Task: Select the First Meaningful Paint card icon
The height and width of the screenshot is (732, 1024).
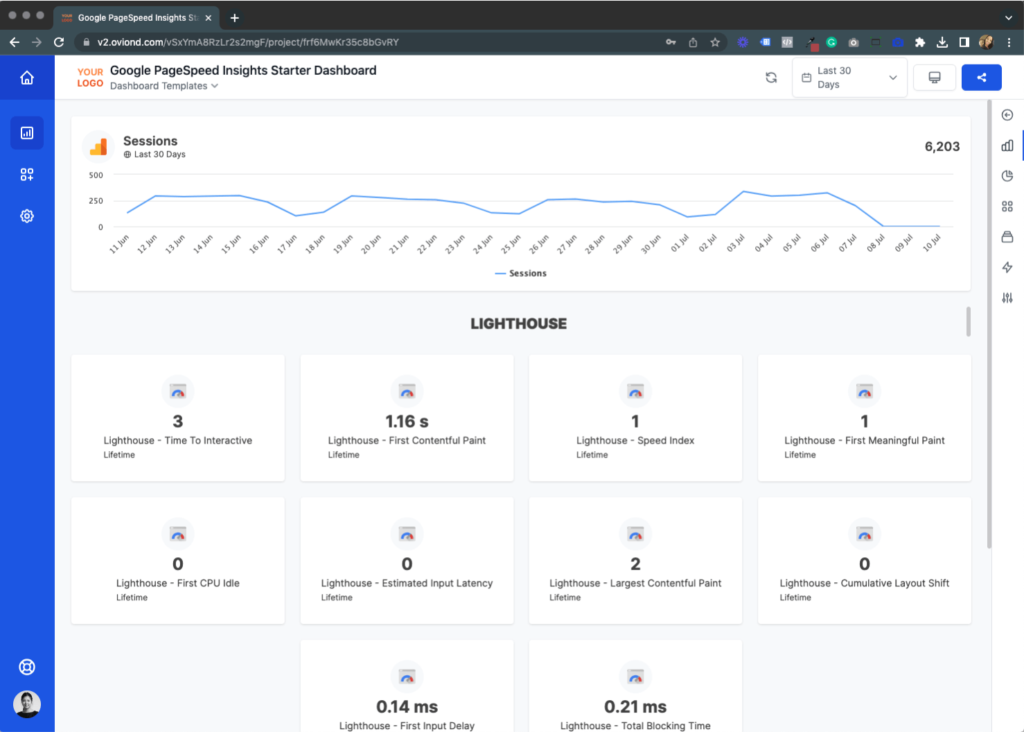Action: click(x=865, y=391)
